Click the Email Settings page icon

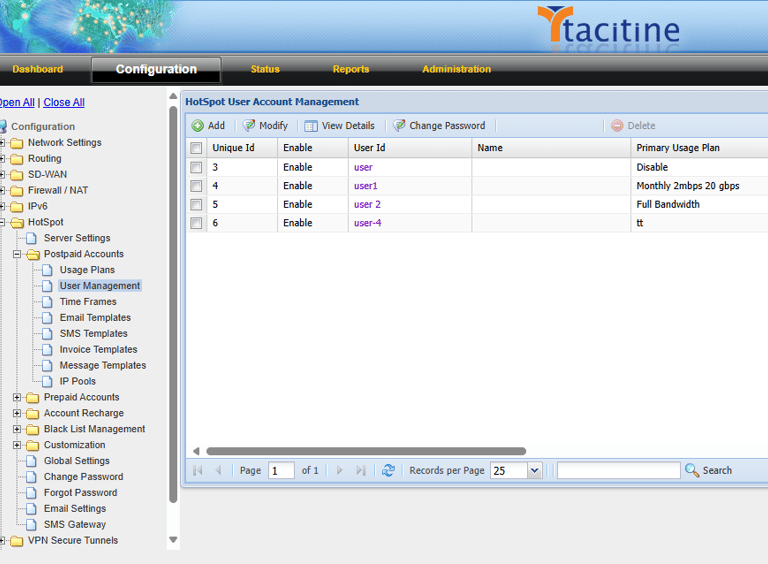[31, 509]
